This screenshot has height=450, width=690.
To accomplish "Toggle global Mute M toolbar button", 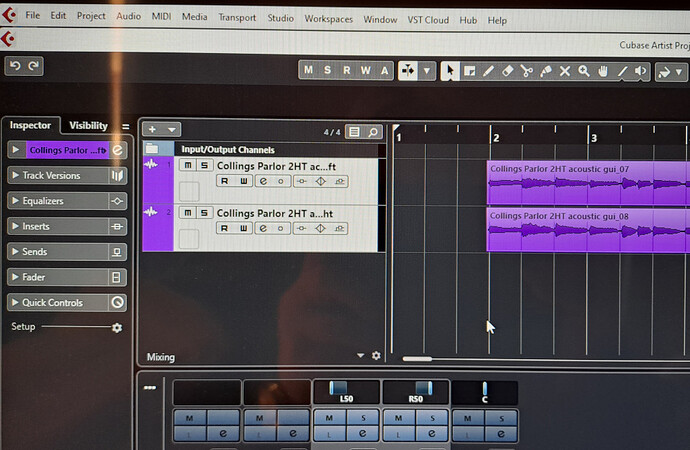I will pos(308,70).
